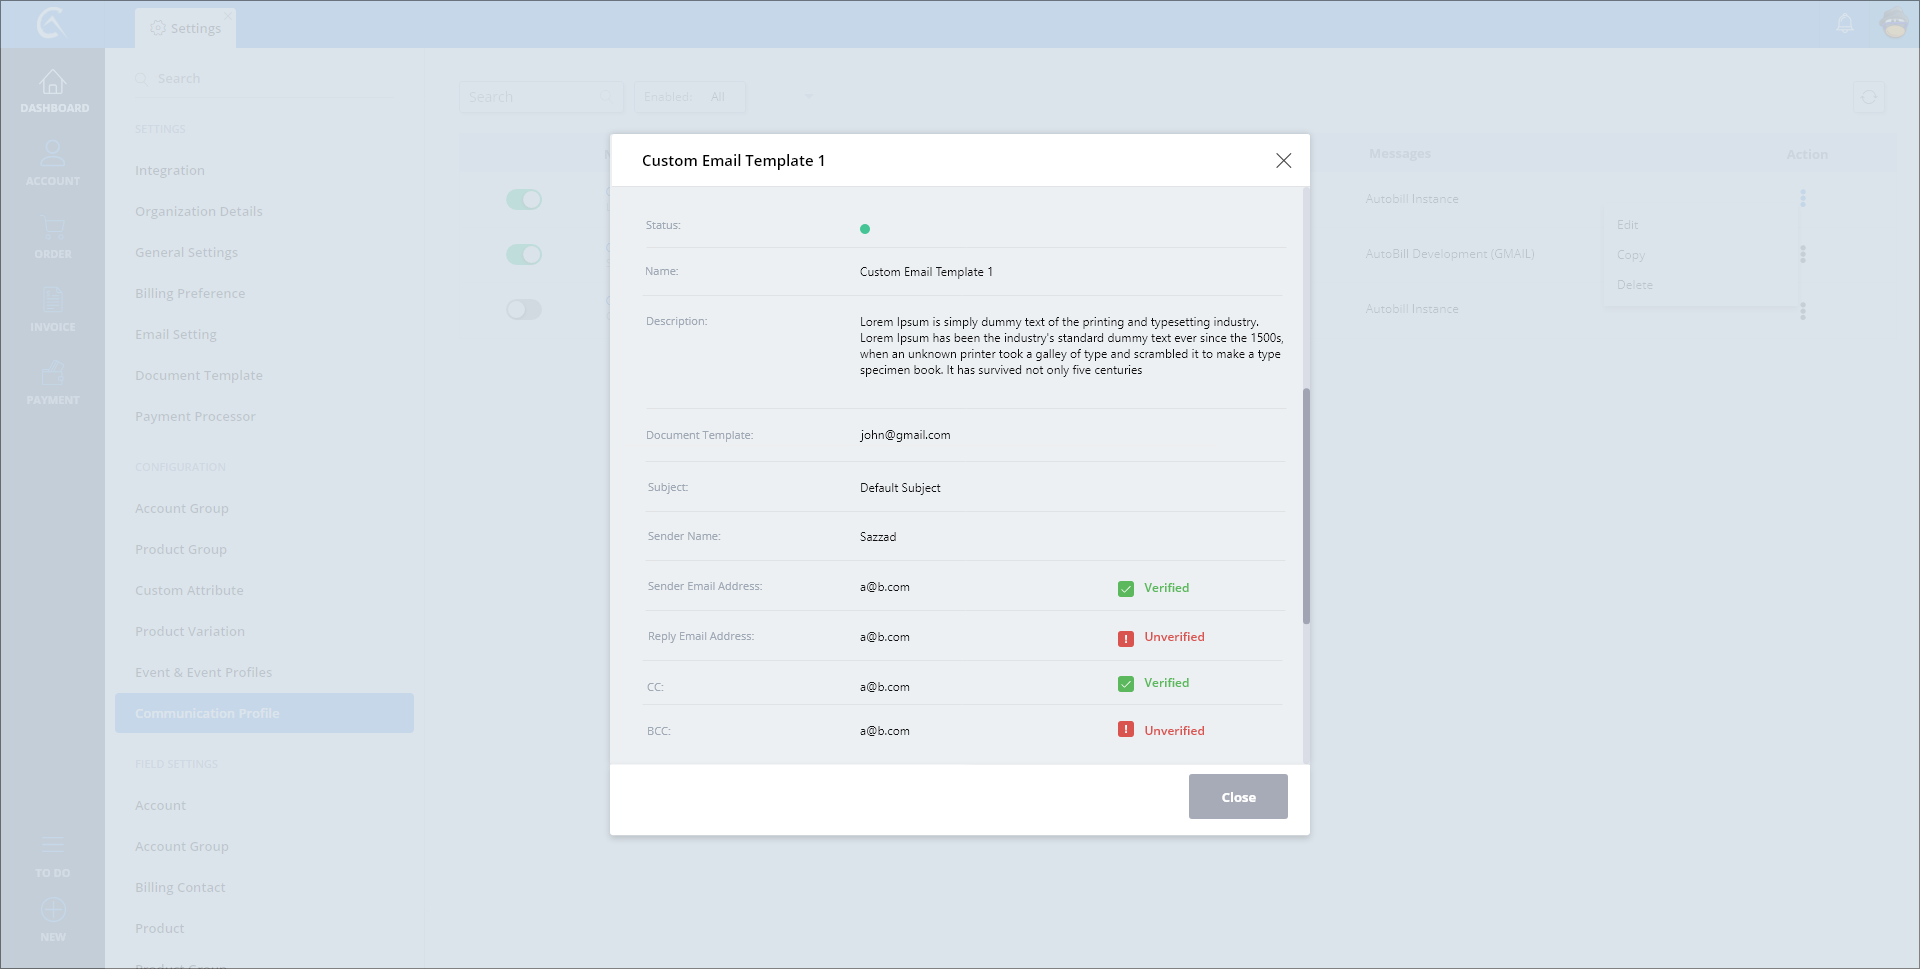Open the first row three-dot action menu
Screen dimensions: 1920x969
pyautogui.click(x=1803, y=198)
